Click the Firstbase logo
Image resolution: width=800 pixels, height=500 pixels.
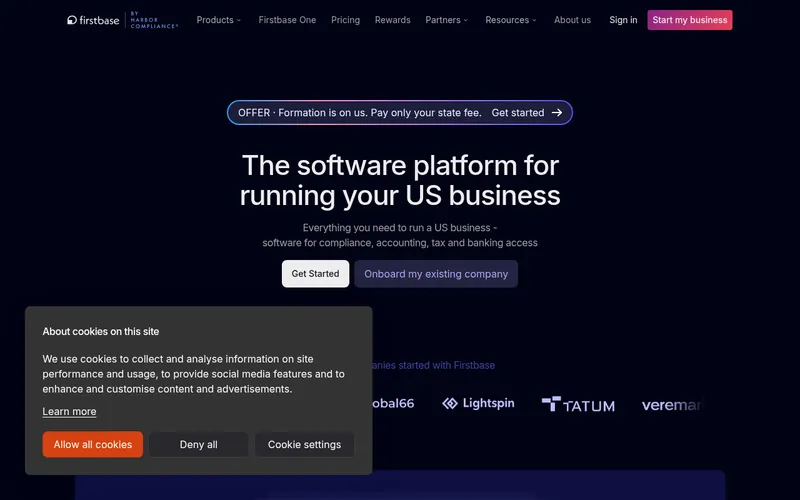pyautogui.click(x=93, y=20)
